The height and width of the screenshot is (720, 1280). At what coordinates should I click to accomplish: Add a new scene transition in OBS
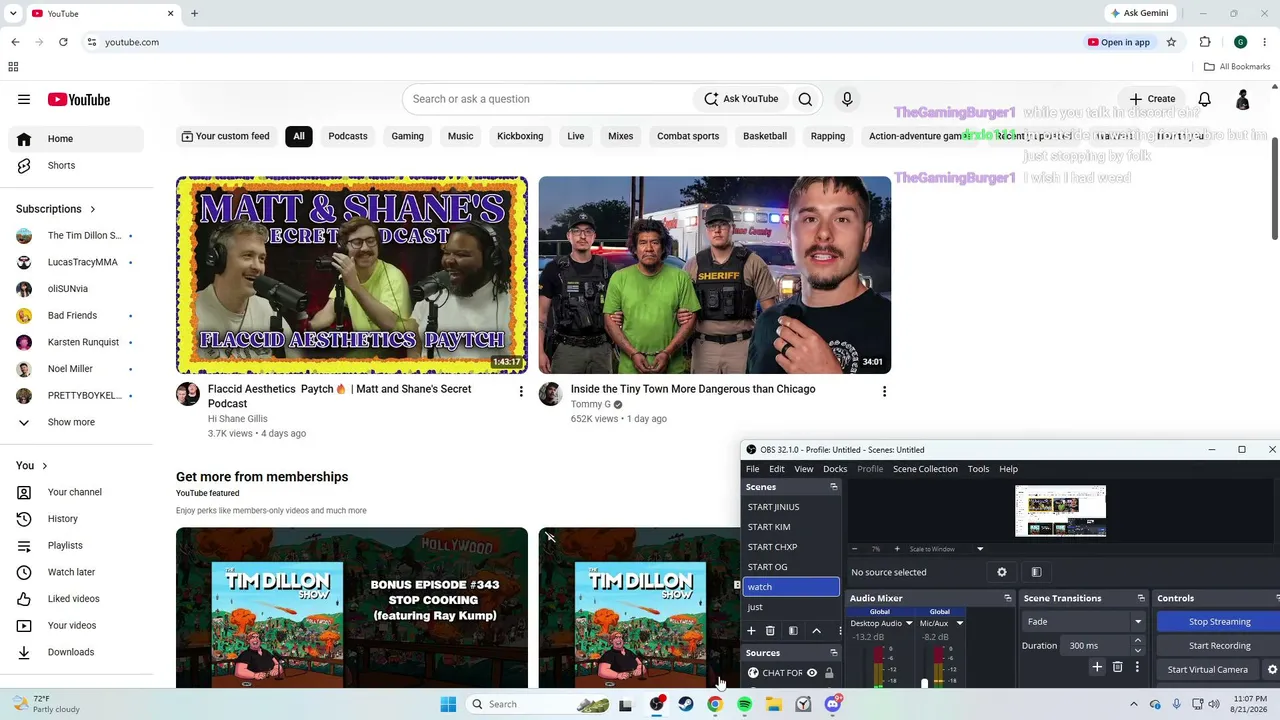coord(1097,667)
